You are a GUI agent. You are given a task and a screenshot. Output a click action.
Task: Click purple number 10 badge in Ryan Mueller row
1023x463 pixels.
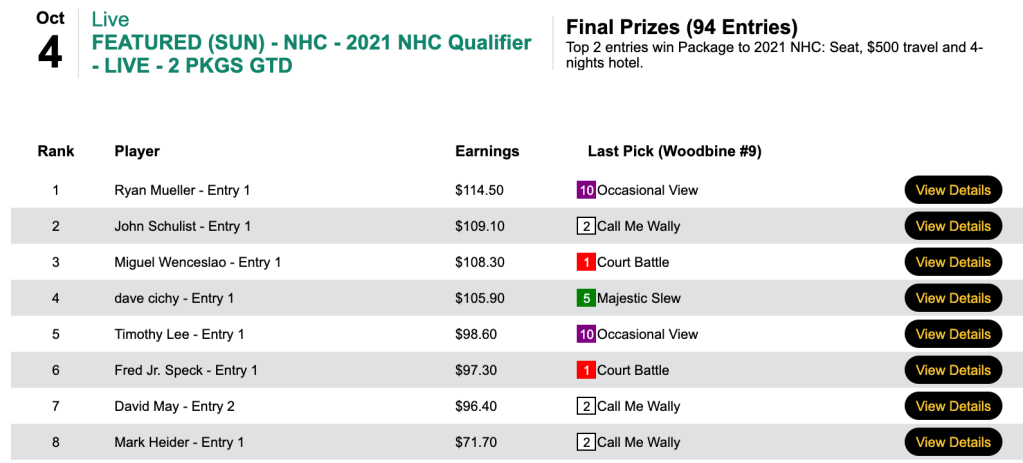point(586,190)
